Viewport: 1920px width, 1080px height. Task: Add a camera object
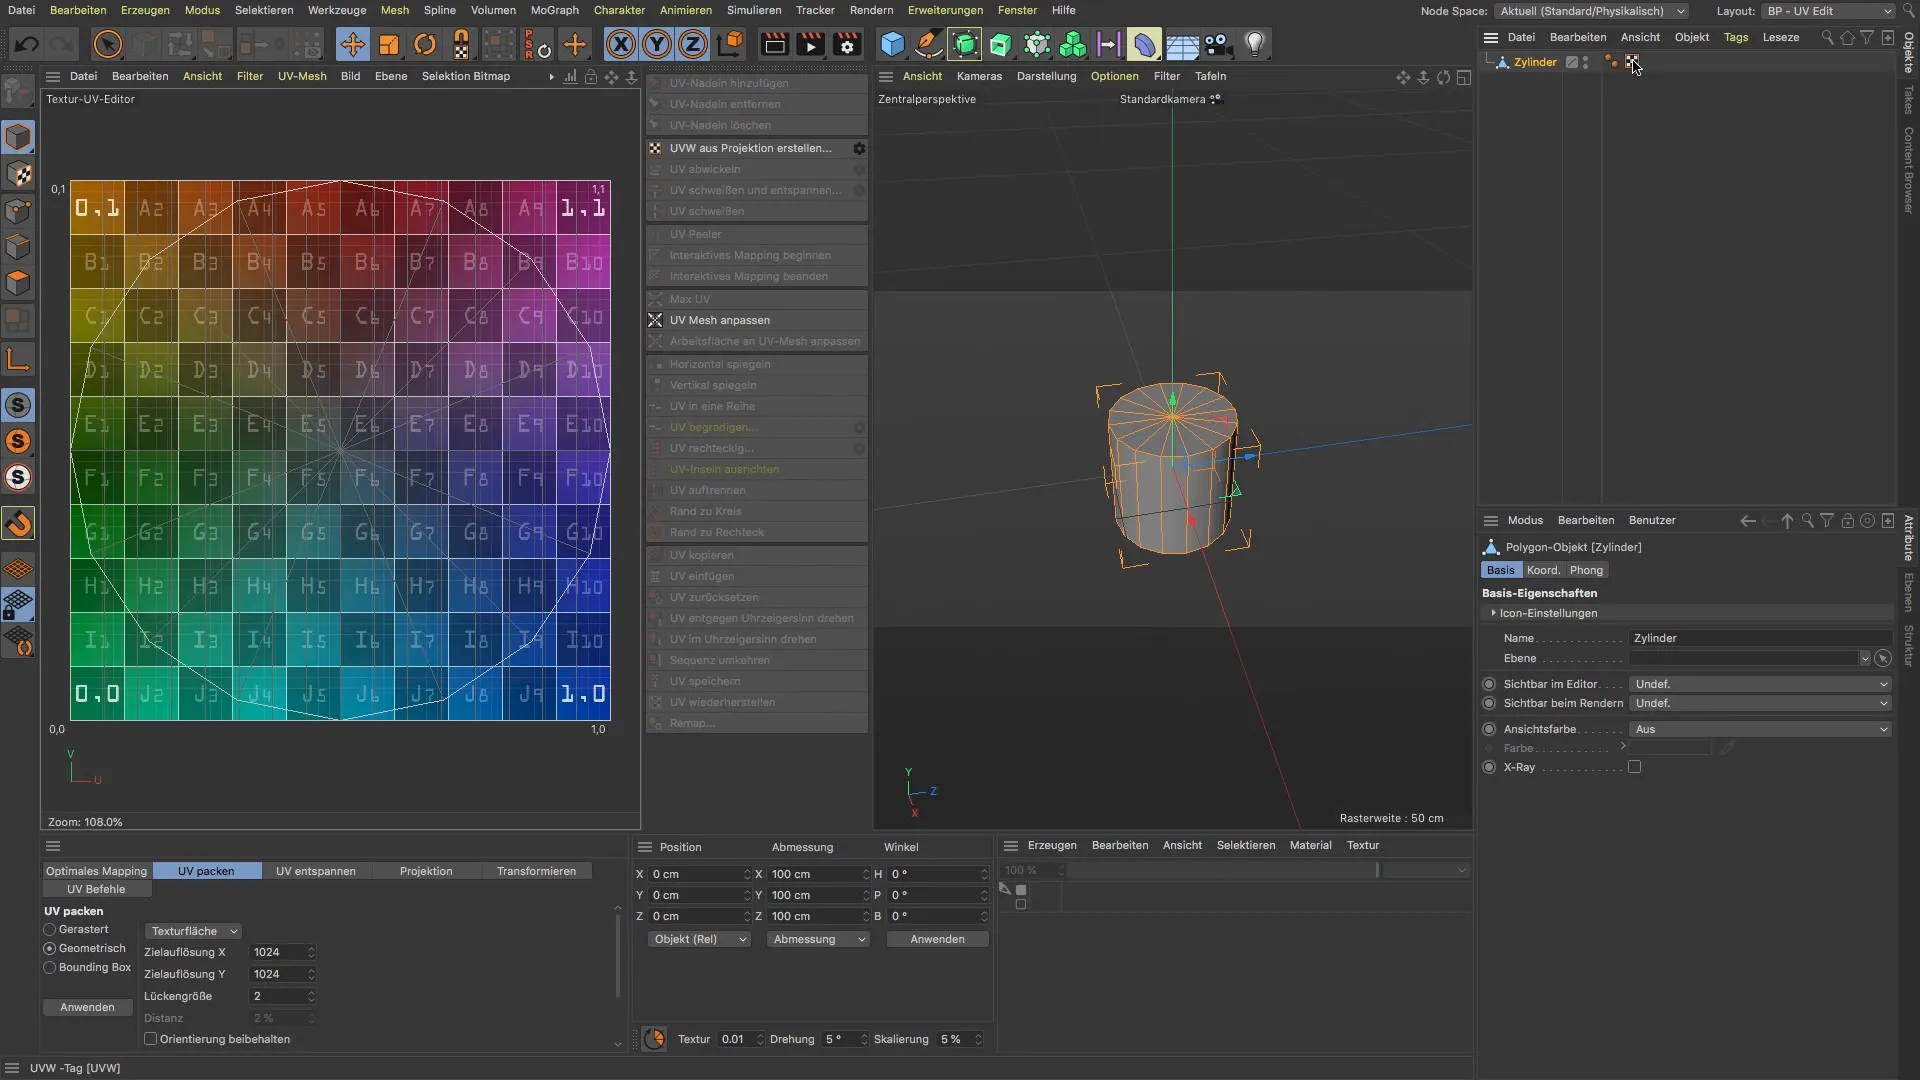coord(1218,44)
